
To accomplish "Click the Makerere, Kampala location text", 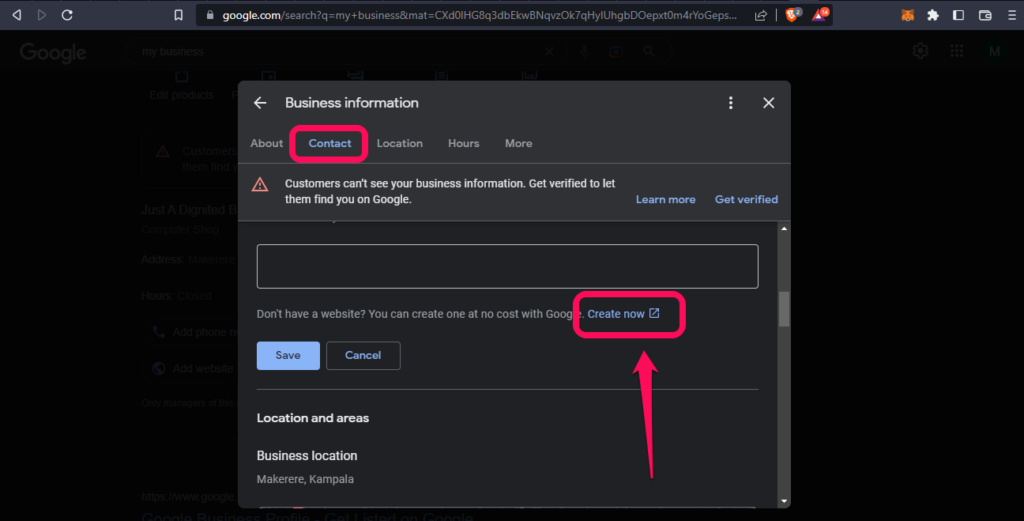I will 305,479.
